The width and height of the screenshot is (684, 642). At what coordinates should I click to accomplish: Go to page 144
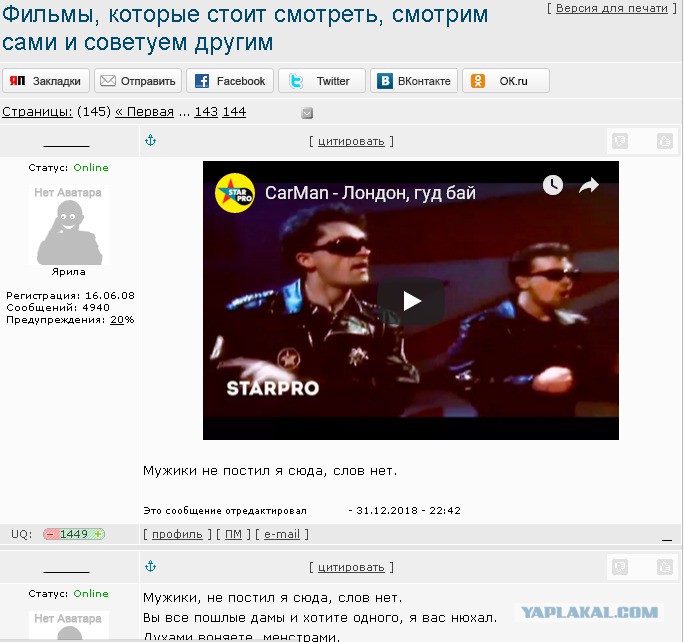(234, 112)
